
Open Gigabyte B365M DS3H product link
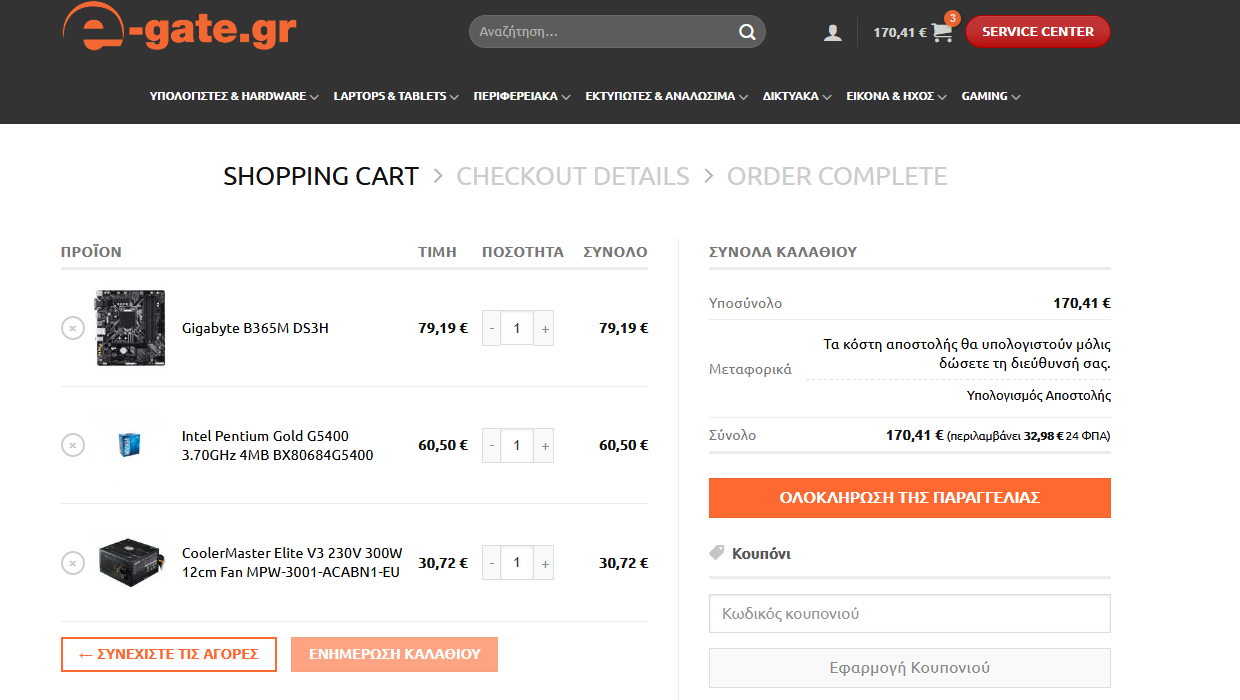click(x=255, y=328)
